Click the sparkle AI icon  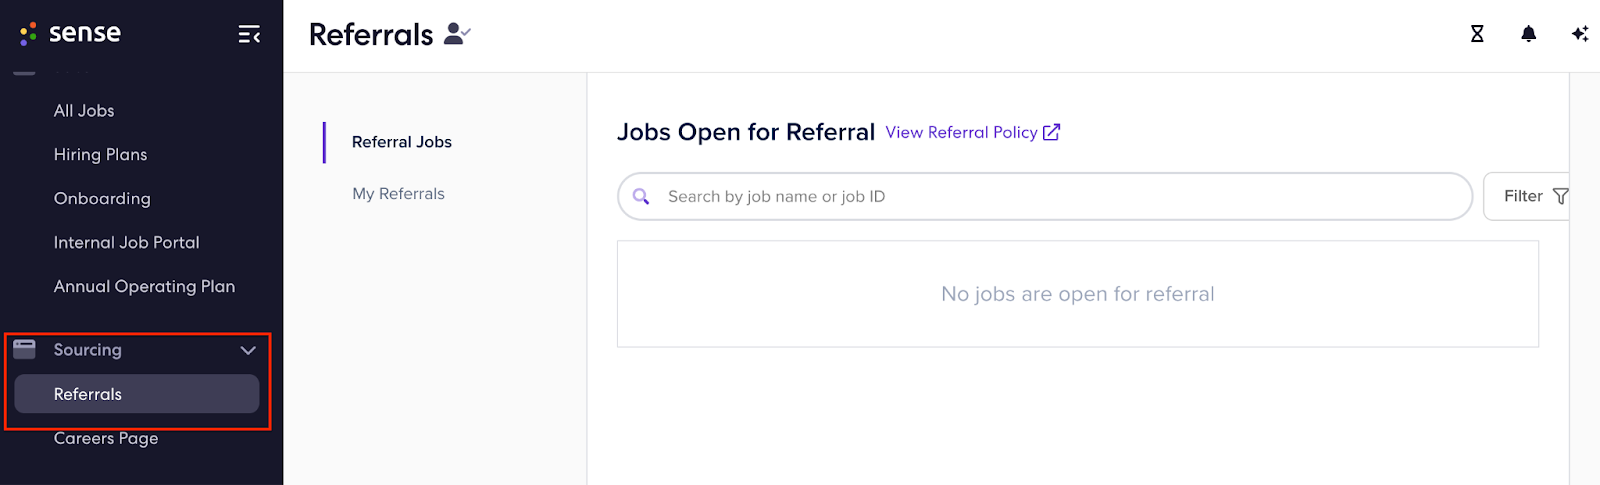1580,34
